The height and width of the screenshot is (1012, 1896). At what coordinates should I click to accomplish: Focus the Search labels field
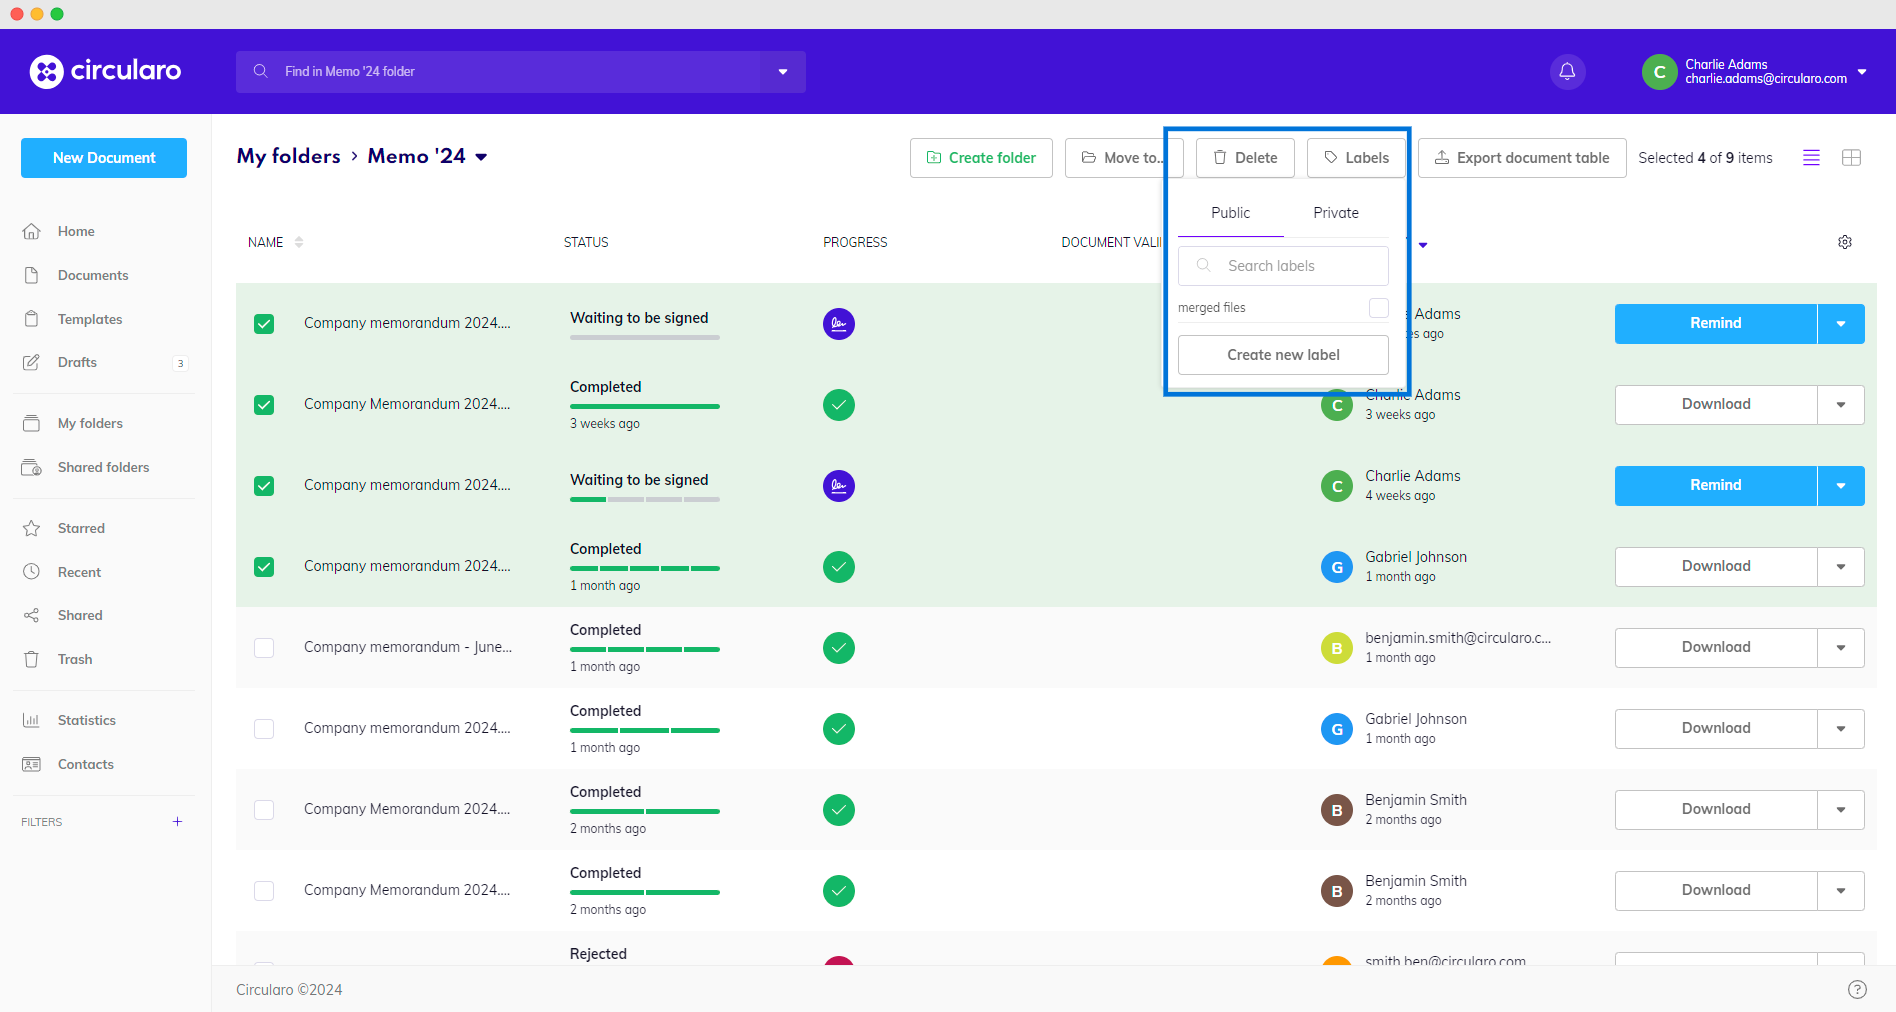(x=1283, y=266)
